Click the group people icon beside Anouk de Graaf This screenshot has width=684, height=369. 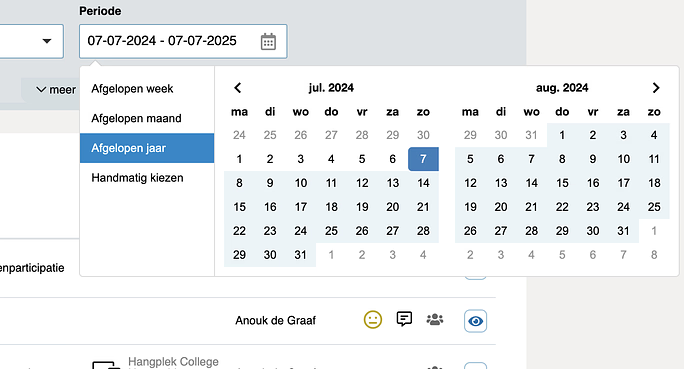coord(434,320)
